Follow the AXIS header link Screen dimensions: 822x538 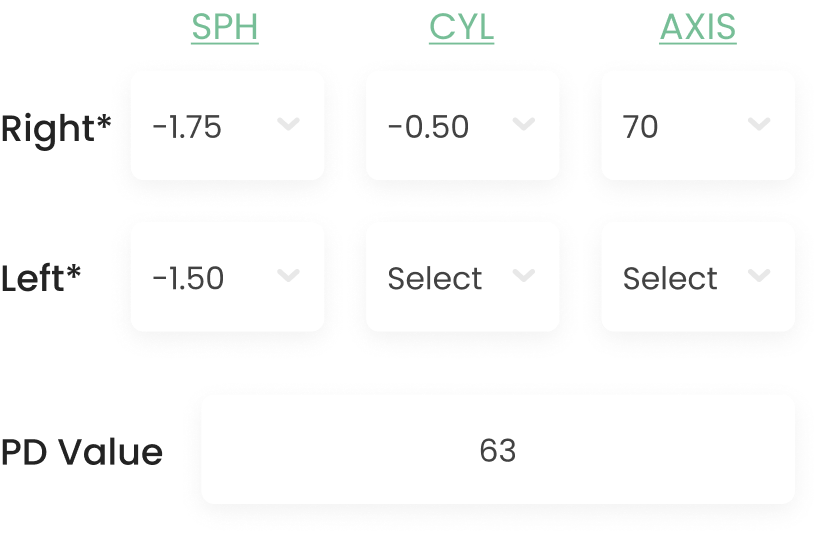point(697,28)
